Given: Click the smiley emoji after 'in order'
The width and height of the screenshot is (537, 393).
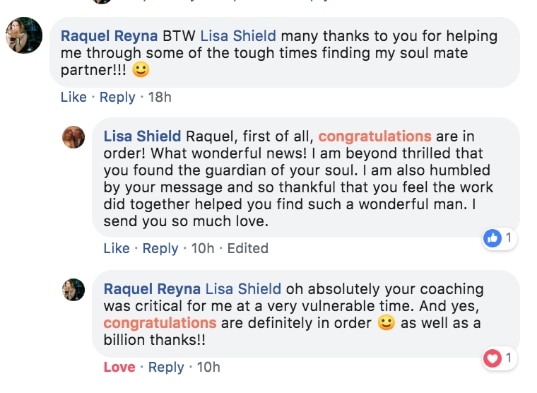Looking at the screenshot, I should coord(386,323).
